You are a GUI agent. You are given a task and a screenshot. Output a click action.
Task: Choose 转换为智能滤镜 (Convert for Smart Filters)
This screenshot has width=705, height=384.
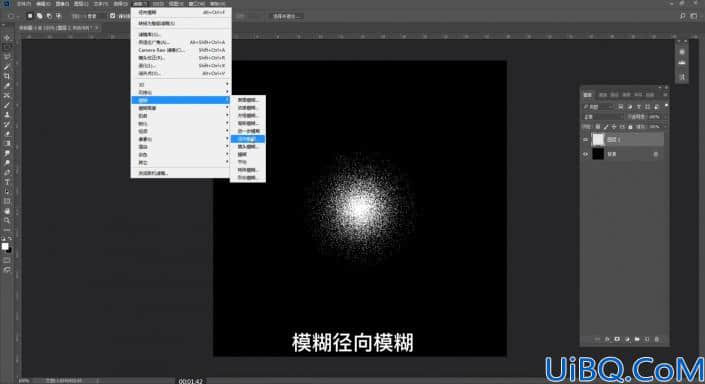pos(181,23)
